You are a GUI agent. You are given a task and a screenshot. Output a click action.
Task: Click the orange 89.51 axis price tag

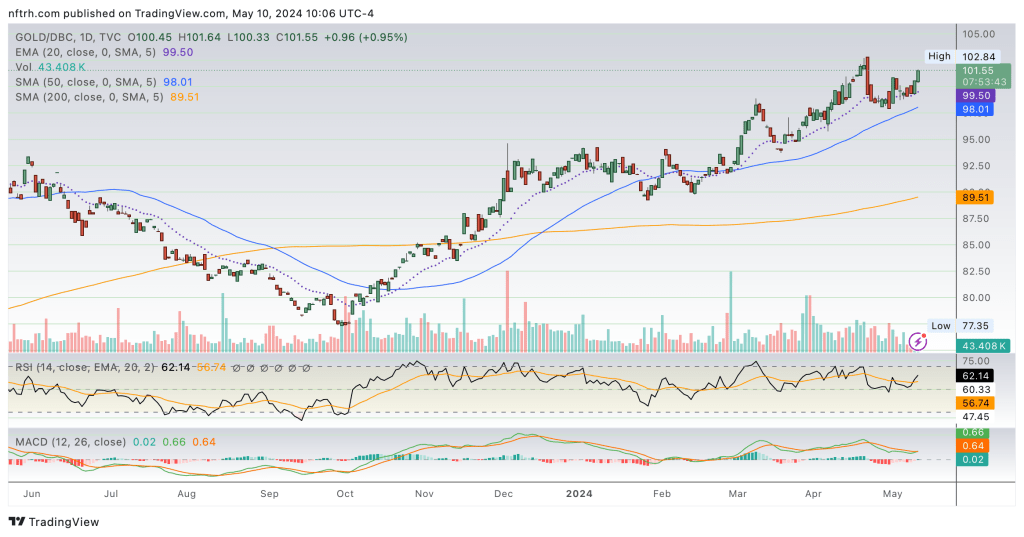click(x=976, y=198)
